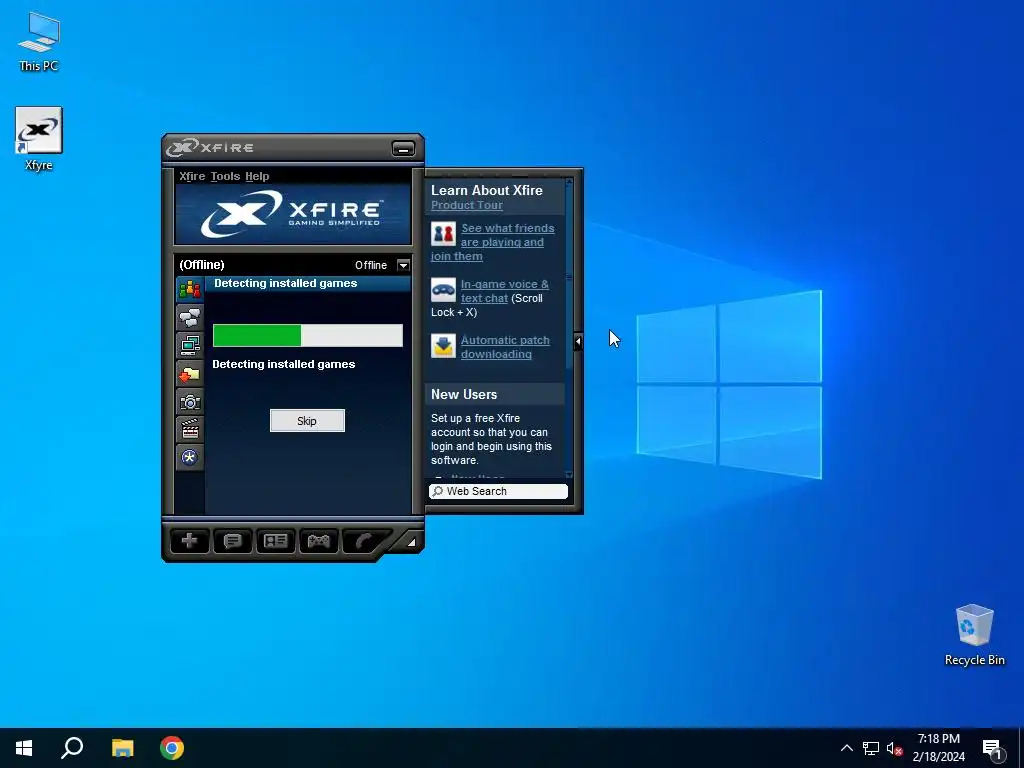Click the muted volume tray icon
Viewport: 1024px width, 768px height.
(x=894, y=748)
